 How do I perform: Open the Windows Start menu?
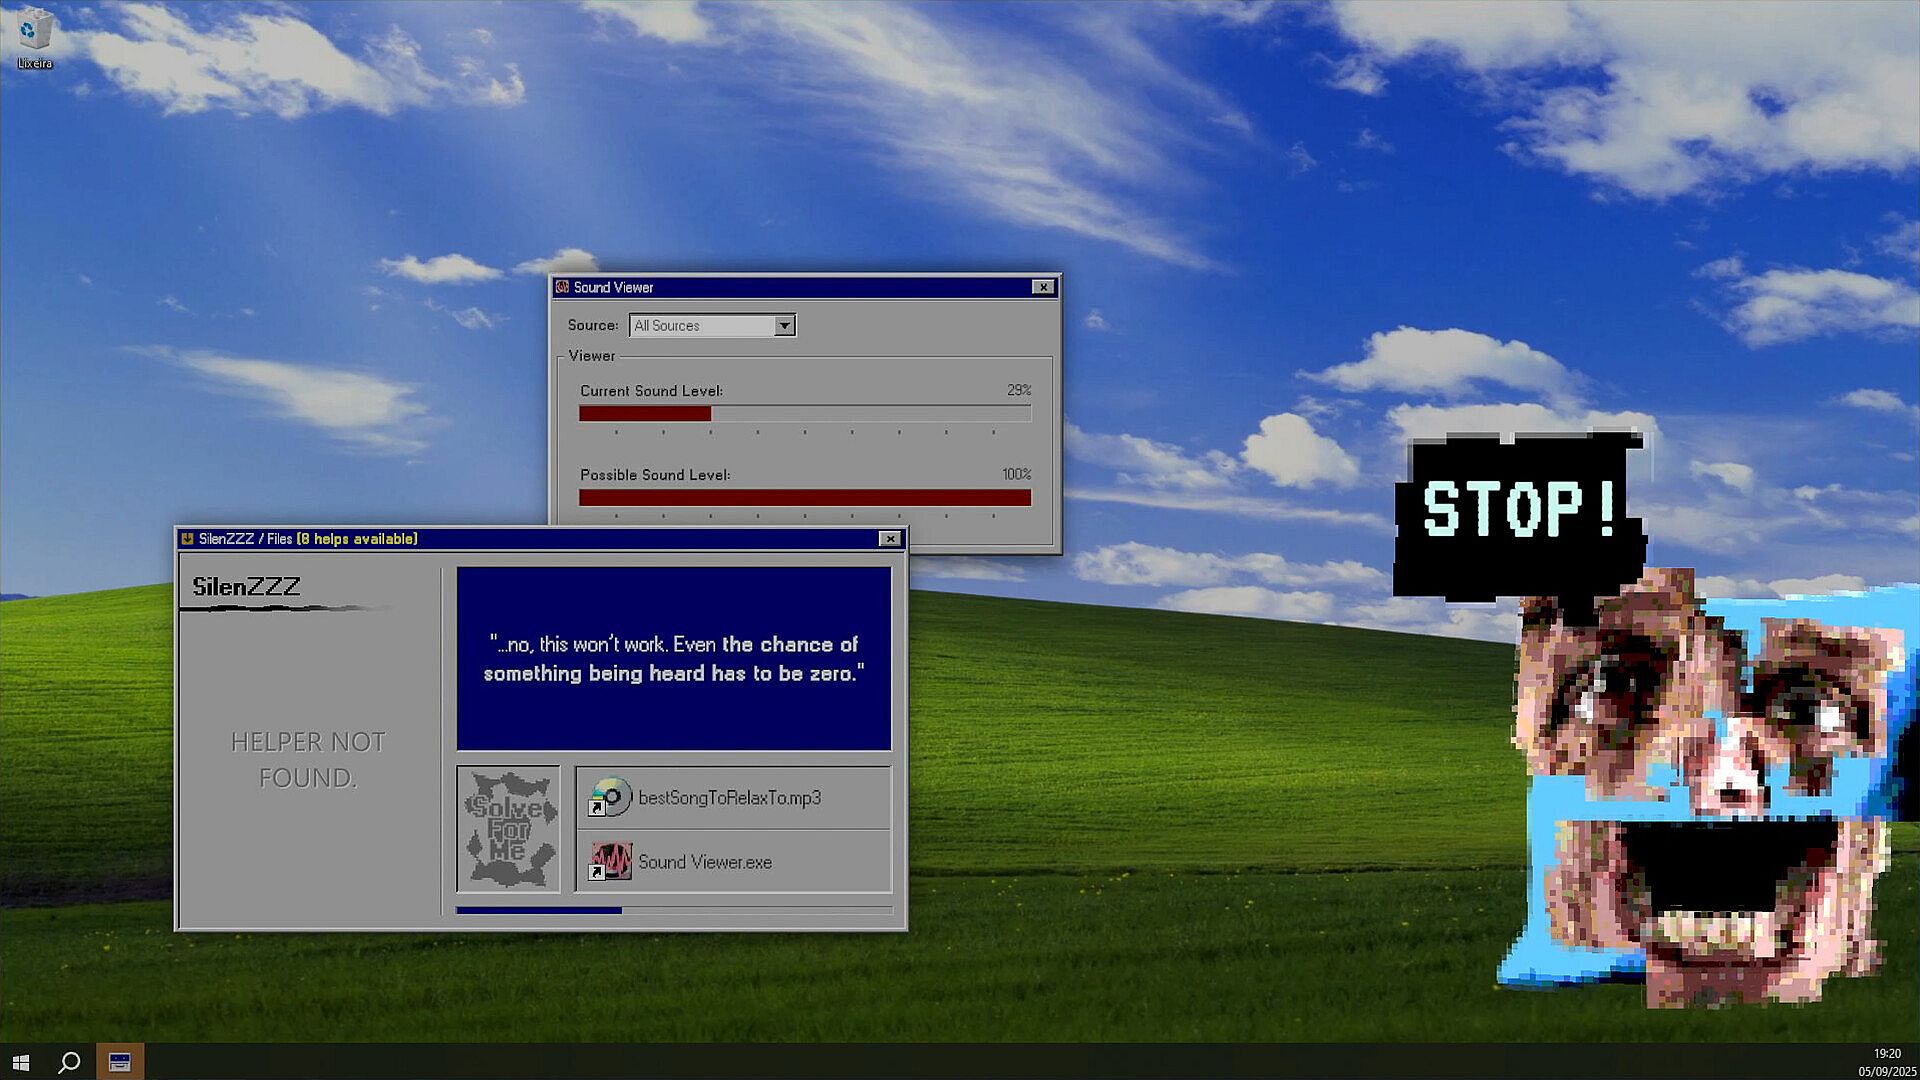point(21,1062)
